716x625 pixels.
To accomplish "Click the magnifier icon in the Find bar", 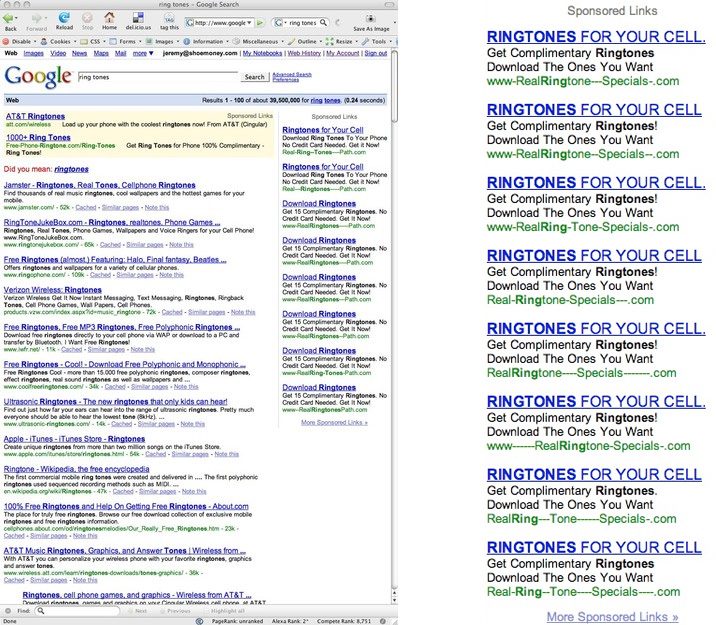I will 41,610.
